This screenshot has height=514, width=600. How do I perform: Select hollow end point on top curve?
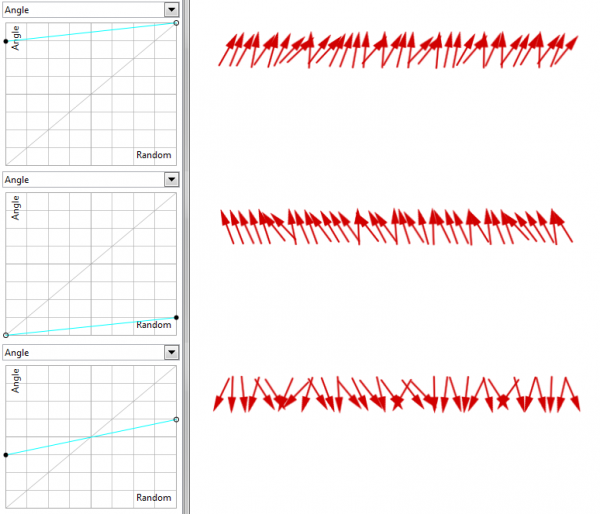tap(176, 23)
